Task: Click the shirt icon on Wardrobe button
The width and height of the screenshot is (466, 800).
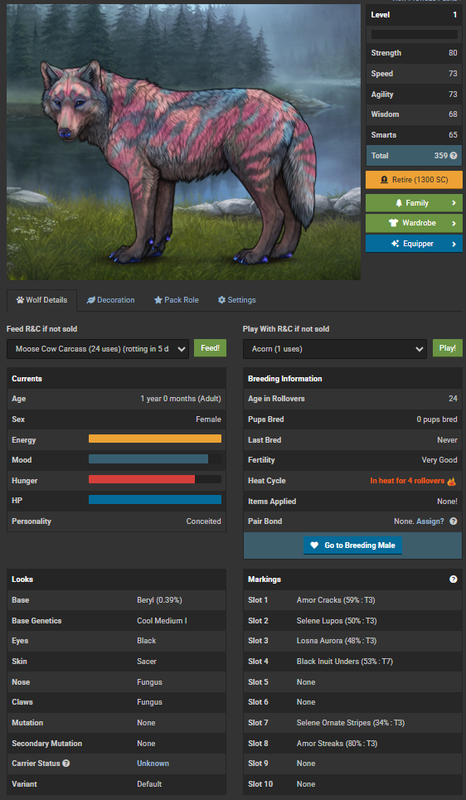Action: 393,223
